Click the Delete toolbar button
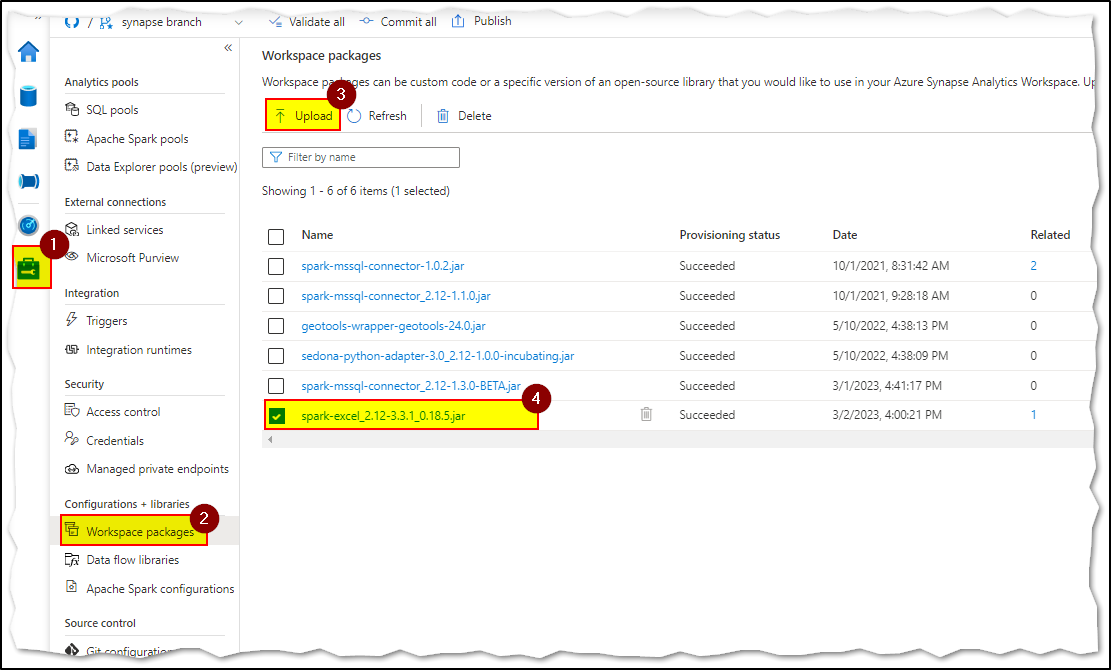 coord(464,115)
